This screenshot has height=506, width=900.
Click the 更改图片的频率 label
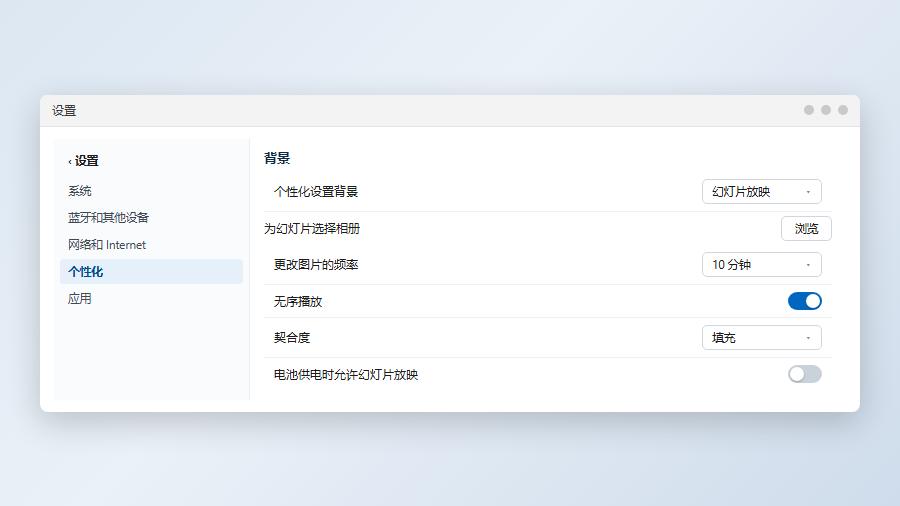pos(316,264)
